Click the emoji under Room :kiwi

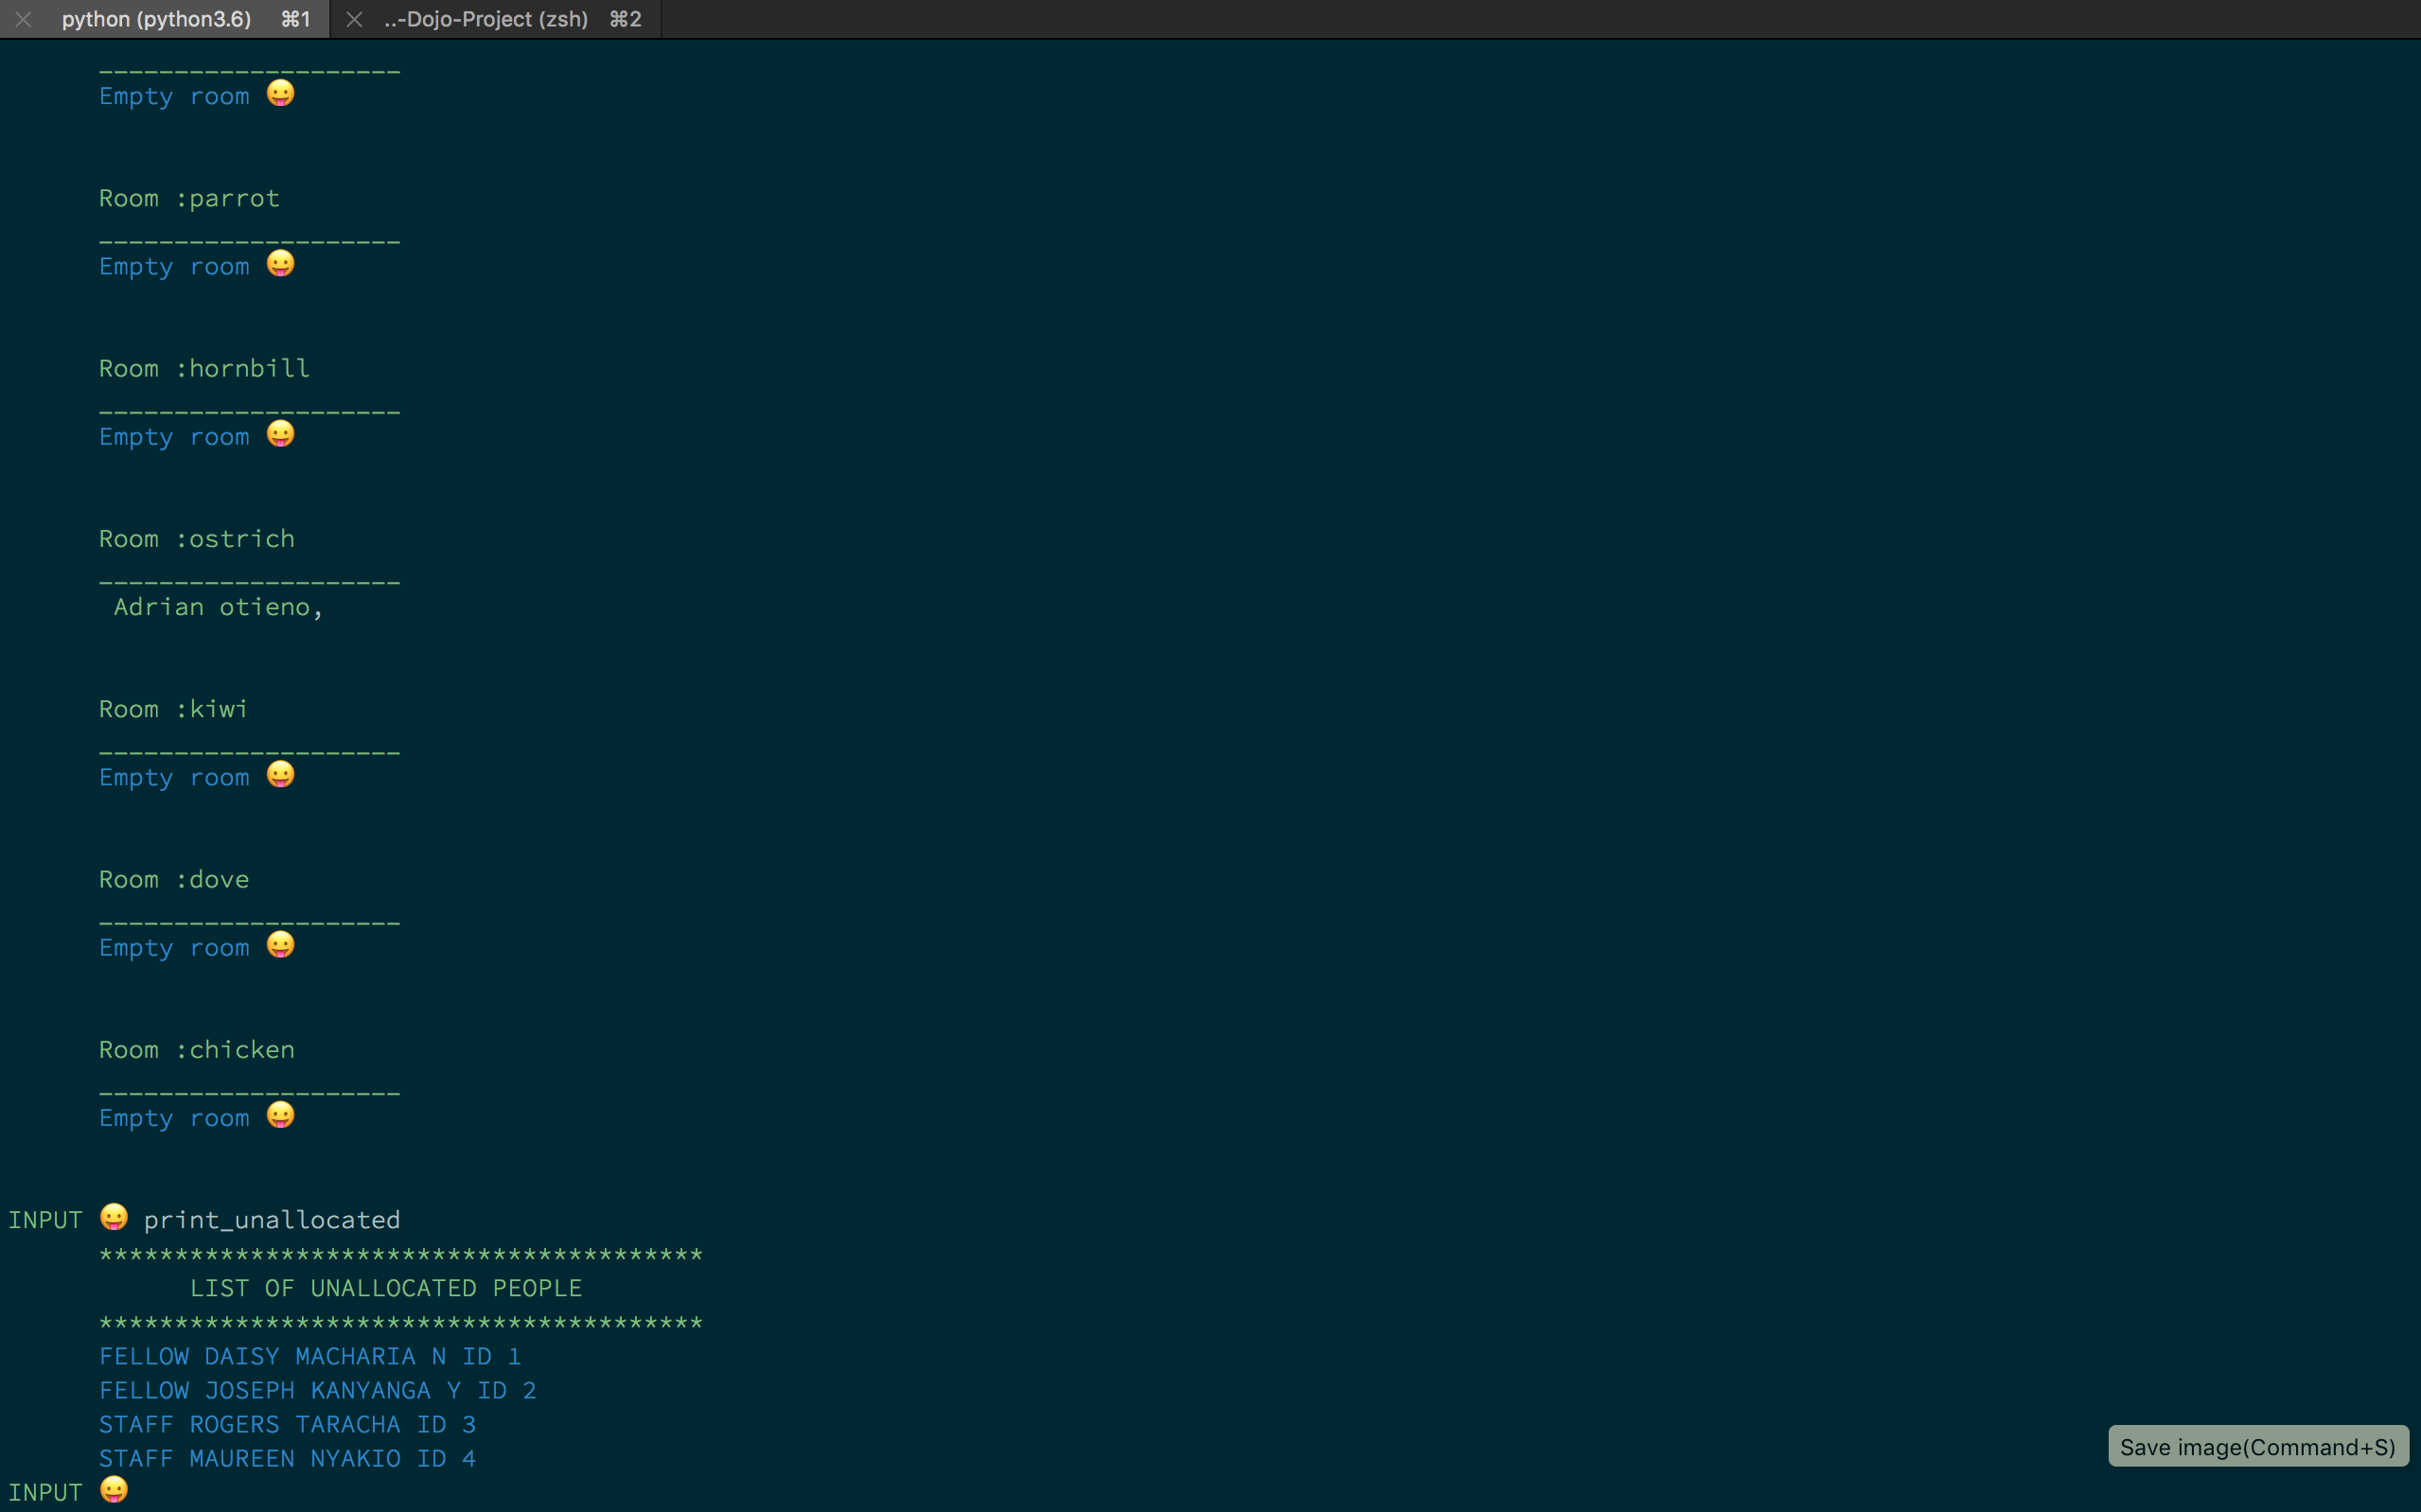coord(280,775)
